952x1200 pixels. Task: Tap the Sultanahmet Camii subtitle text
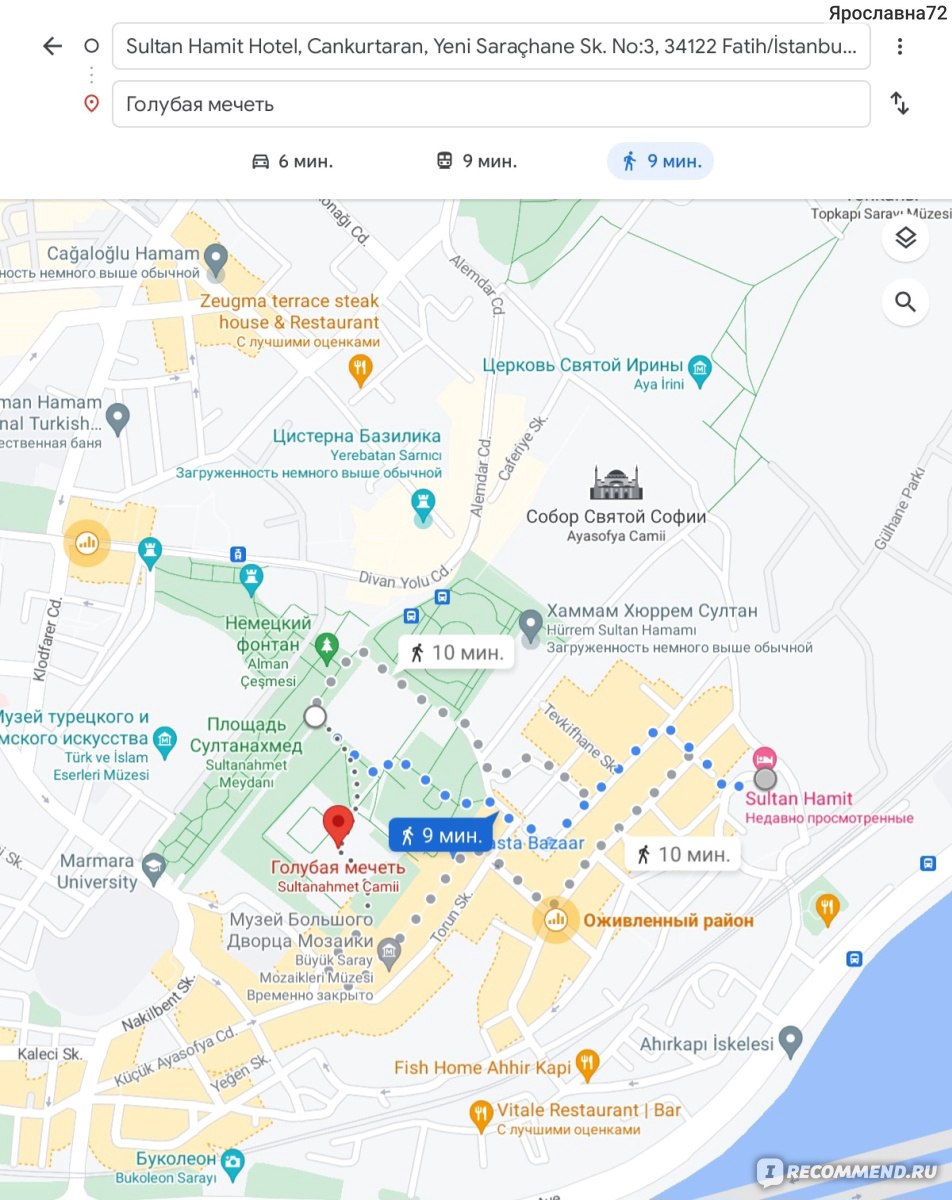(x=339, y=886)
